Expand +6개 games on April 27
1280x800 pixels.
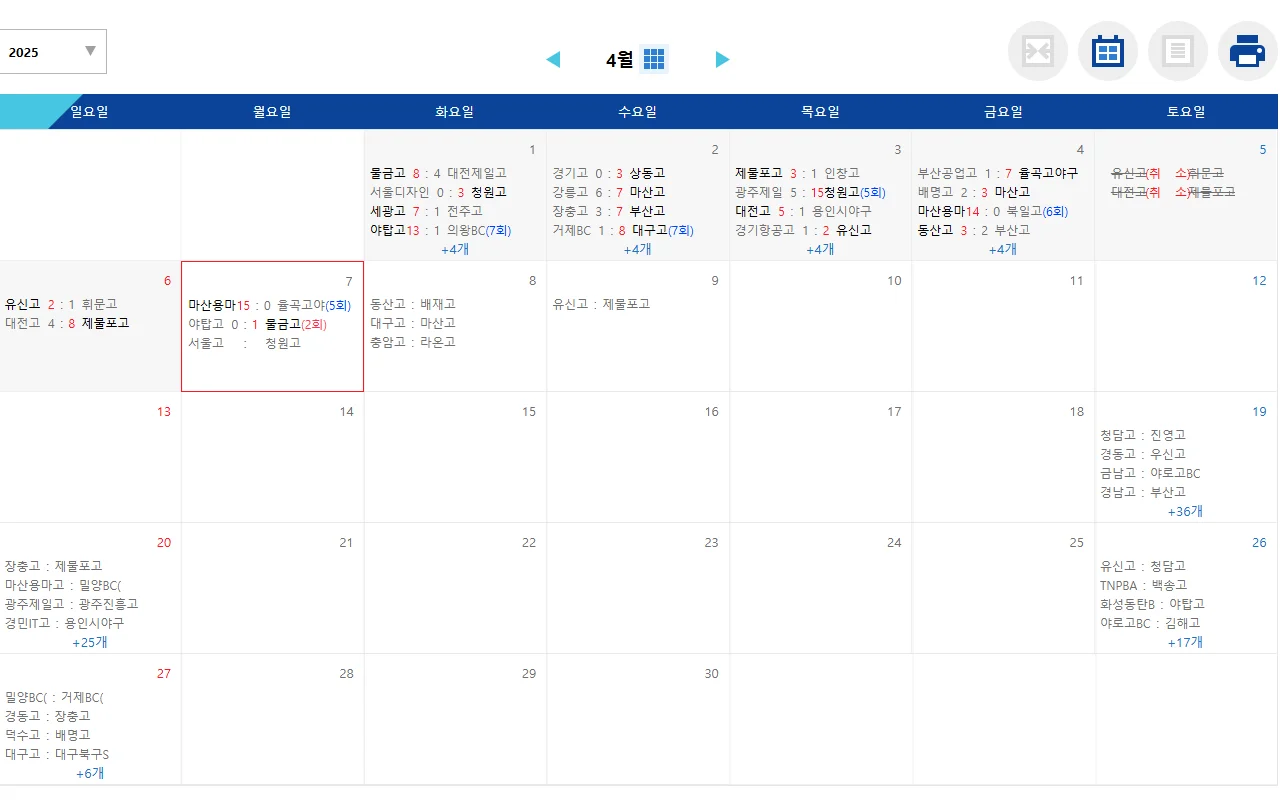click(90, 773)
